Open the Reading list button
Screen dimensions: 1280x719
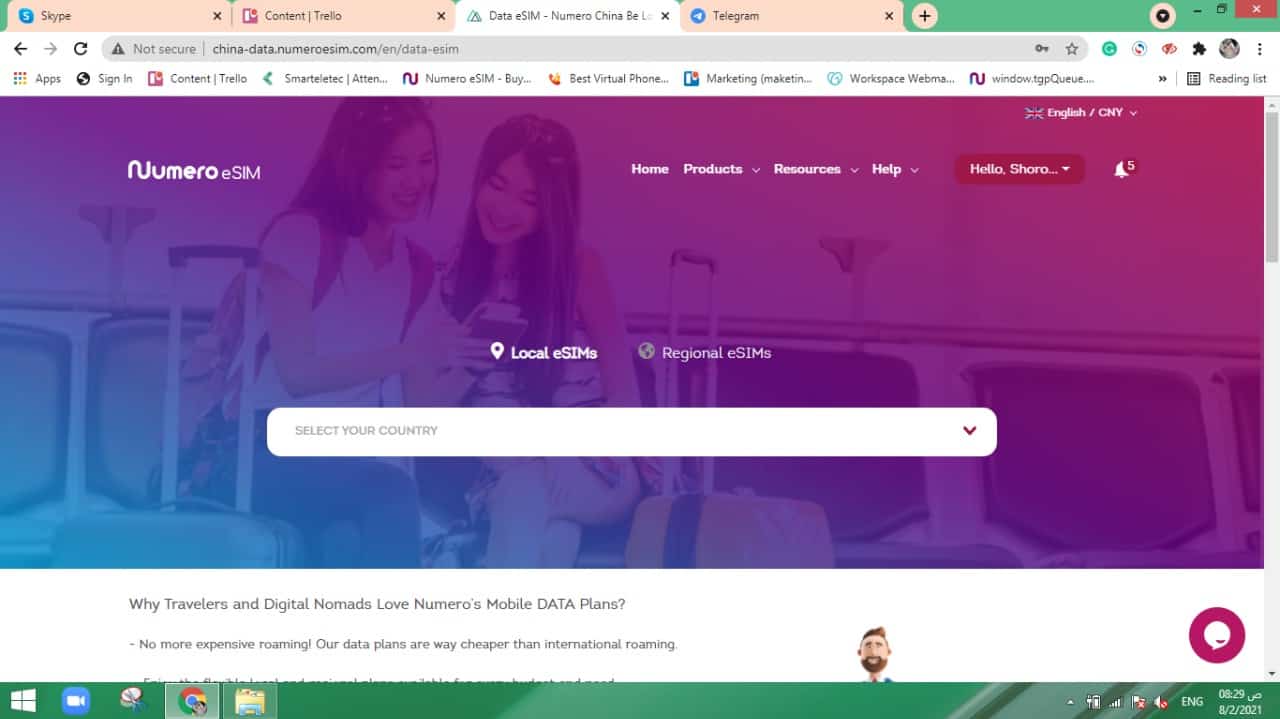click(x=1226, y=78)
